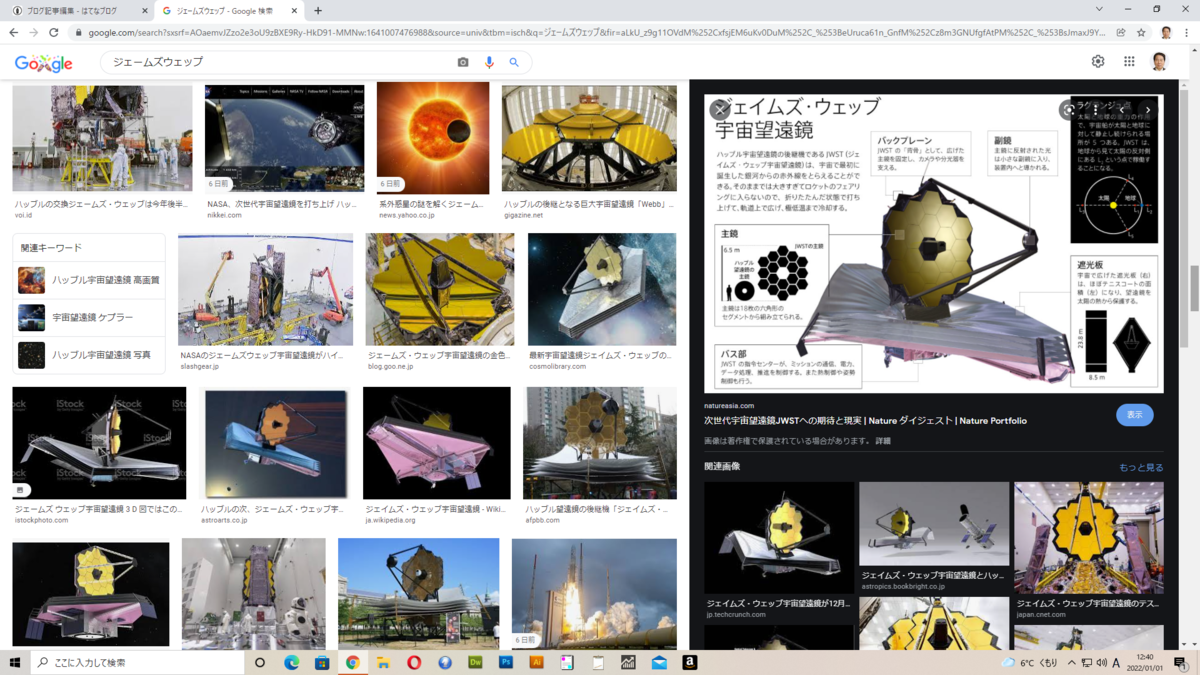Open the three-dot more options on preview image
This screenshot has height=675, width=1200.
(x=1096, y=110)
